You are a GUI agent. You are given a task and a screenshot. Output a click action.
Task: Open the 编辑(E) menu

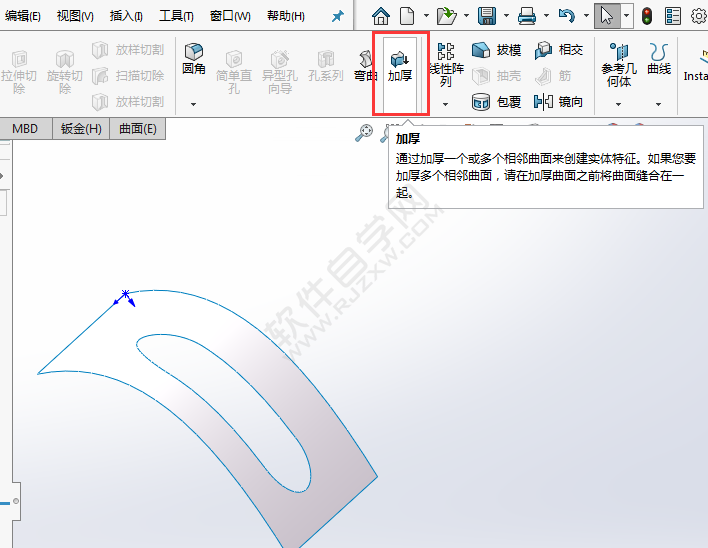coord(22,16)
